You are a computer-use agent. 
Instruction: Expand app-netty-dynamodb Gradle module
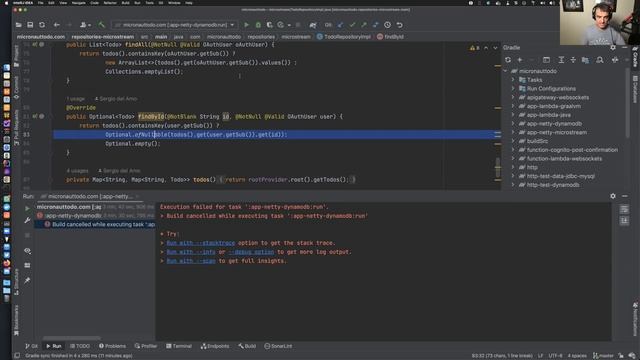point(513,124)
